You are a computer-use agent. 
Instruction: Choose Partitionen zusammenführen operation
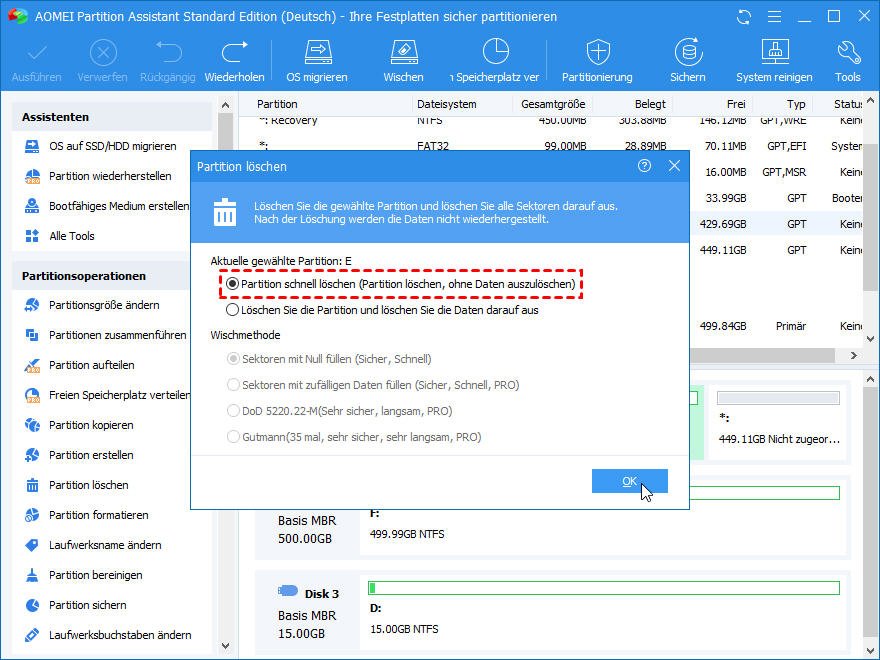106,335
